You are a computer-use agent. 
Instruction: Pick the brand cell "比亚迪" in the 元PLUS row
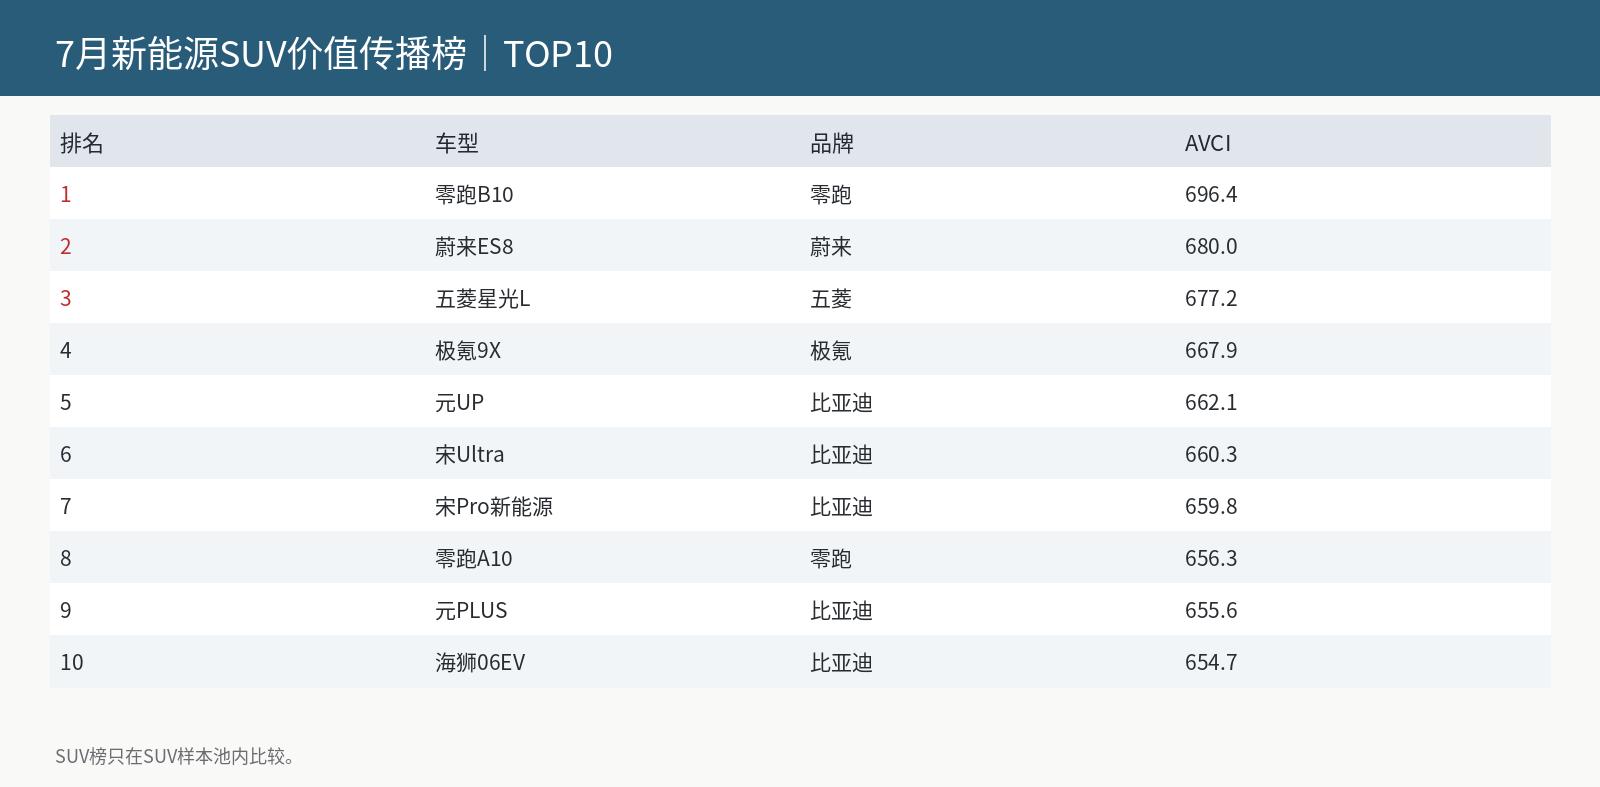point(842,610)
